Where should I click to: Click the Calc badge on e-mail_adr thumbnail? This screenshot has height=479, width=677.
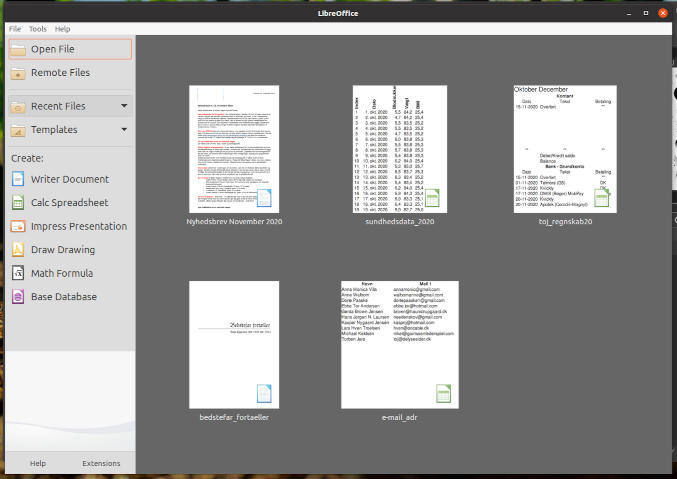[443, 393]
